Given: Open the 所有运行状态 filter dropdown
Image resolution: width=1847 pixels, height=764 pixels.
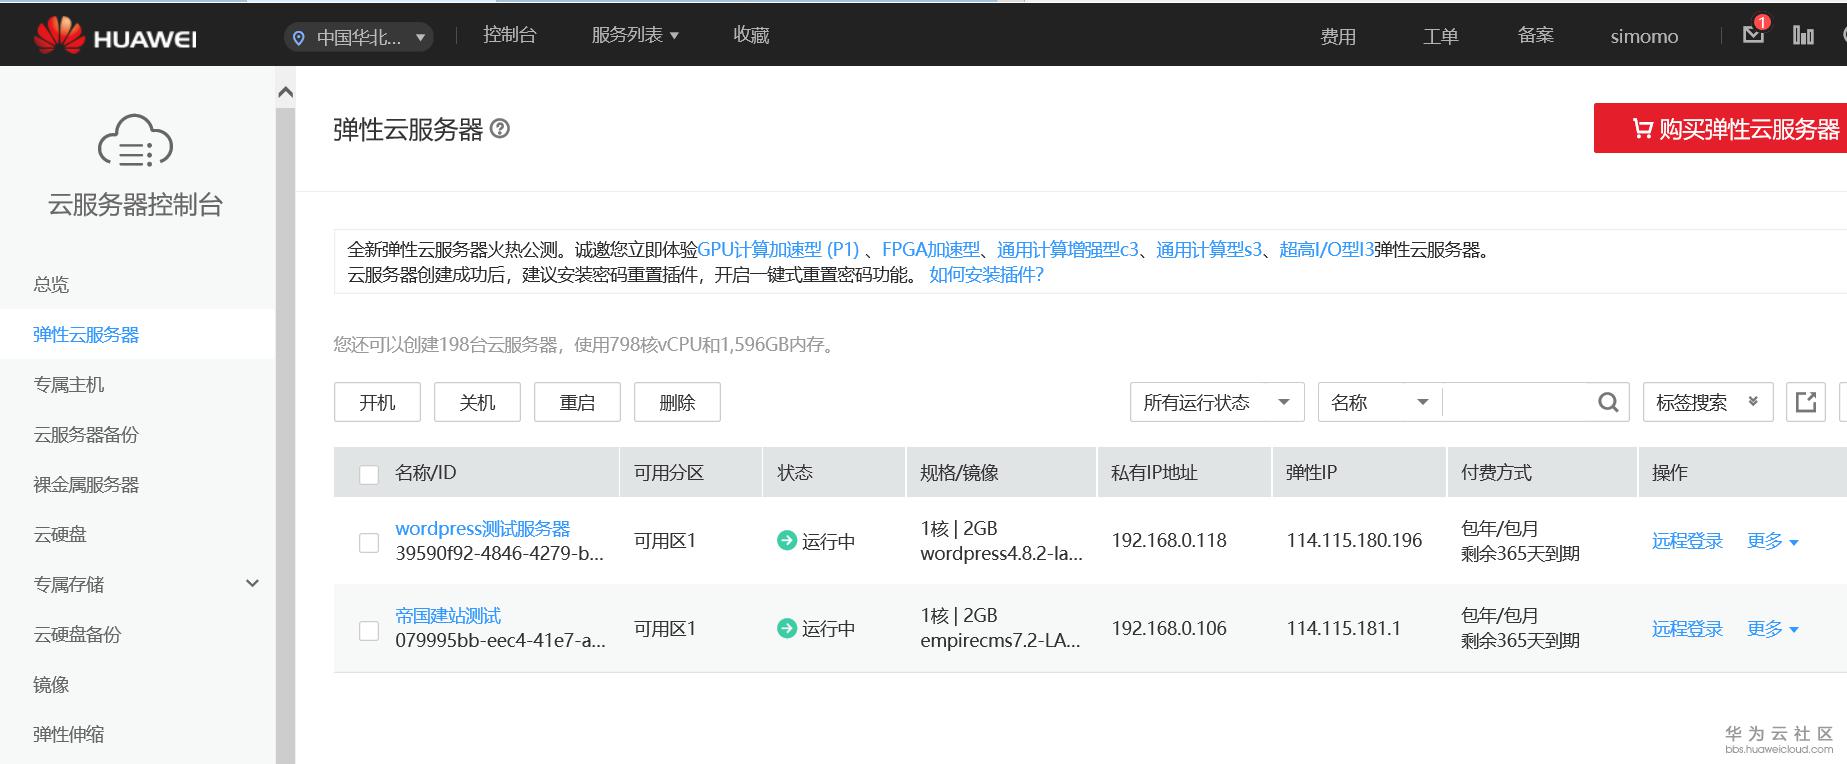Looking at the screenshot, I should pos(1216,402).
